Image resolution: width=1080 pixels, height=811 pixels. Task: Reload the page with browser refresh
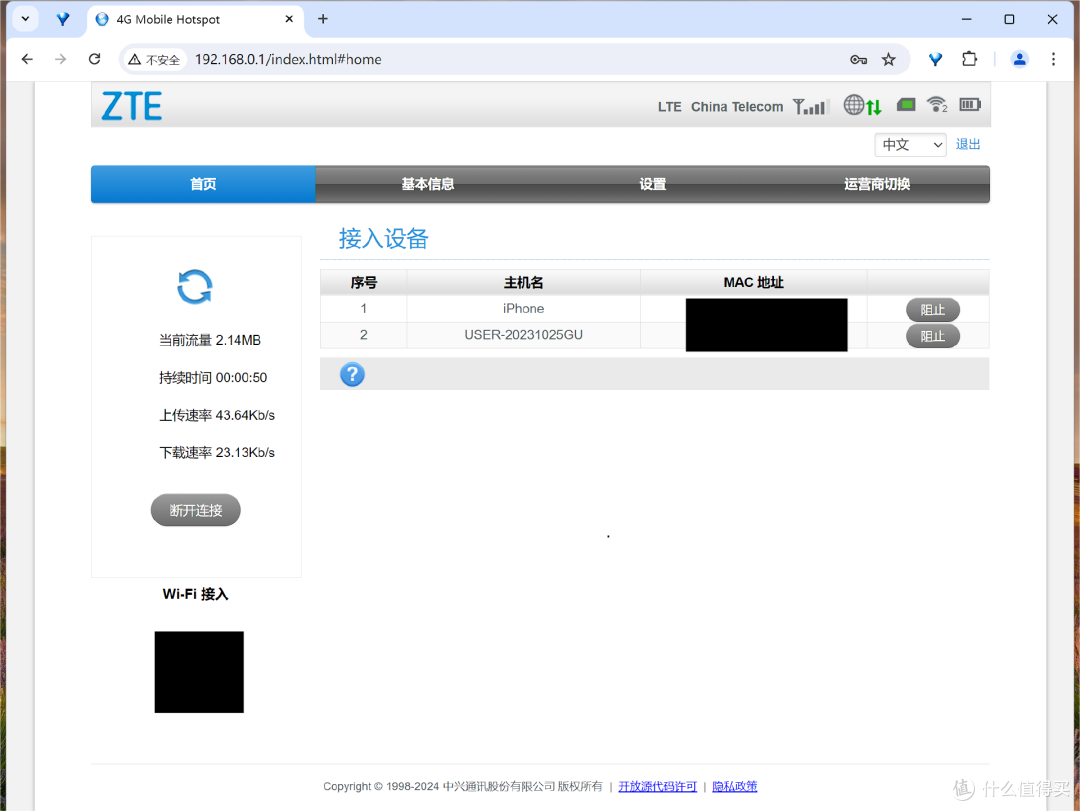pyautogui.click(x=94, y=59)
